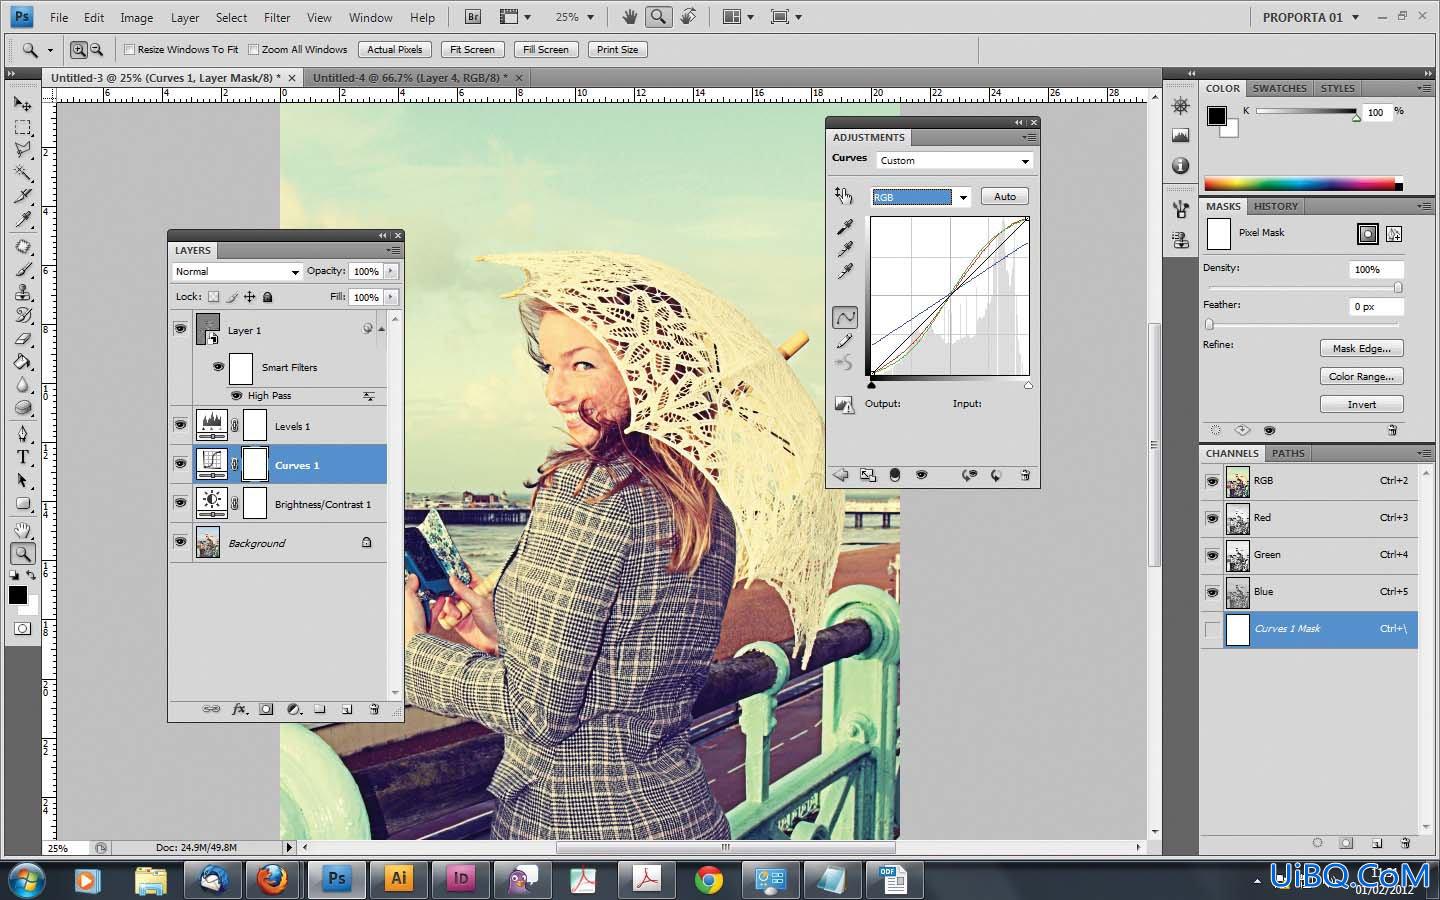Hide the Levels 1 layer
This screenshot has height=900, width=1440.
tap(180, 425)
